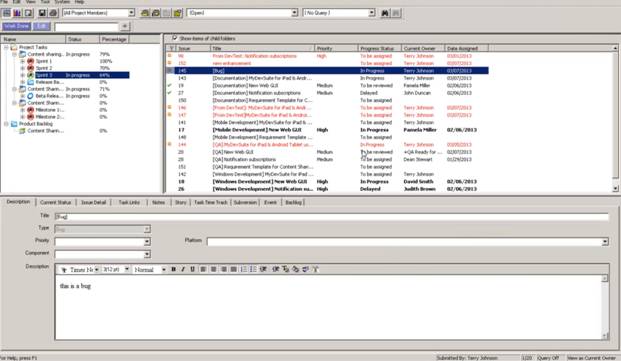Click the issue list scrollbar down arrow
Screen dimensions: 621x361
point(615,189)
